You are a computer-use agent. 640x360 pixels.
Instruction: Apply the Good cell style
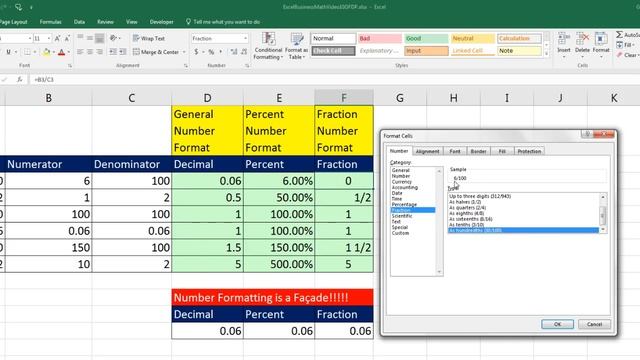coord(426,38)
